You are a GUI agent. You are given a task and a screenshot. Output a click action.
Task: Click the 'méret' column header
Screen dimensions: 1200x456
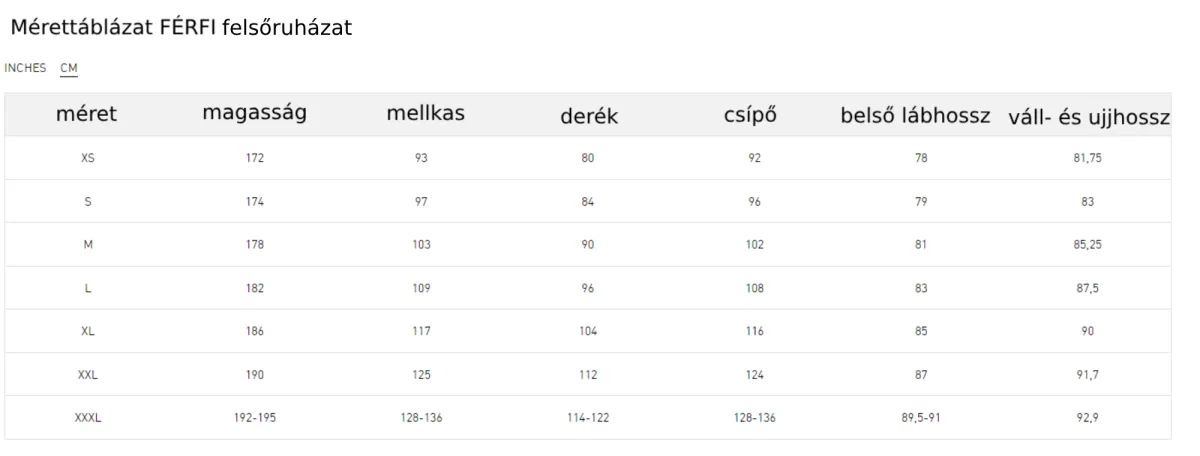click(86, 115)
